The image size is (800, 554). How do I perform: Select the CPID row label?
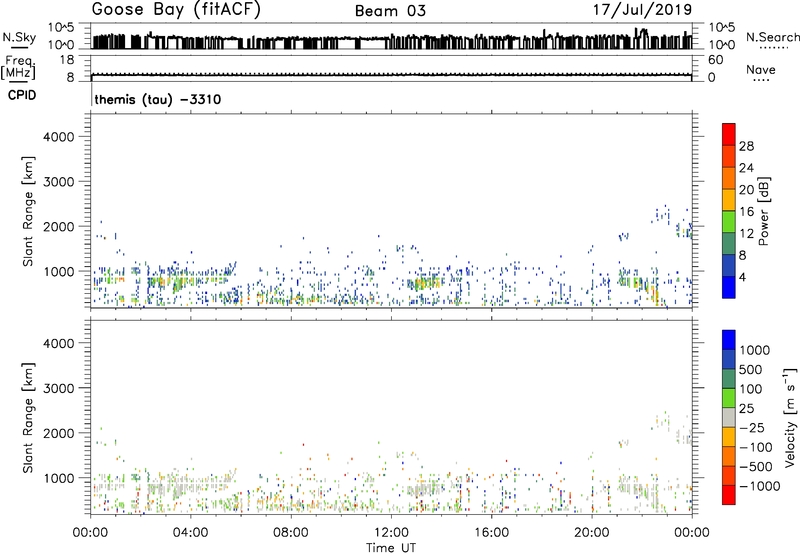point(22,95)
